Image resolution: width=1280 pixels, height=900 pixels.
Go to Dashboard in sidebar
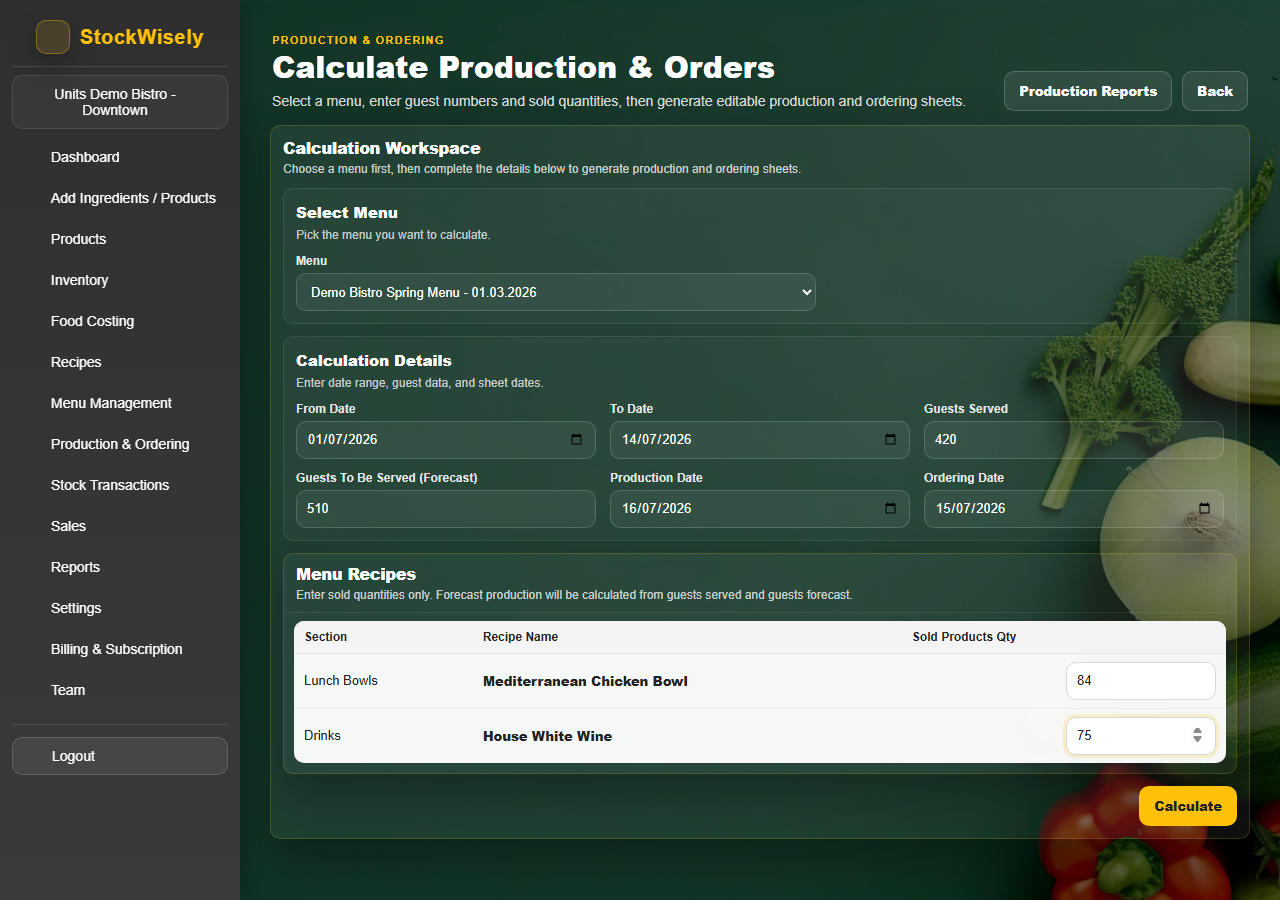[x=85, y=157]
